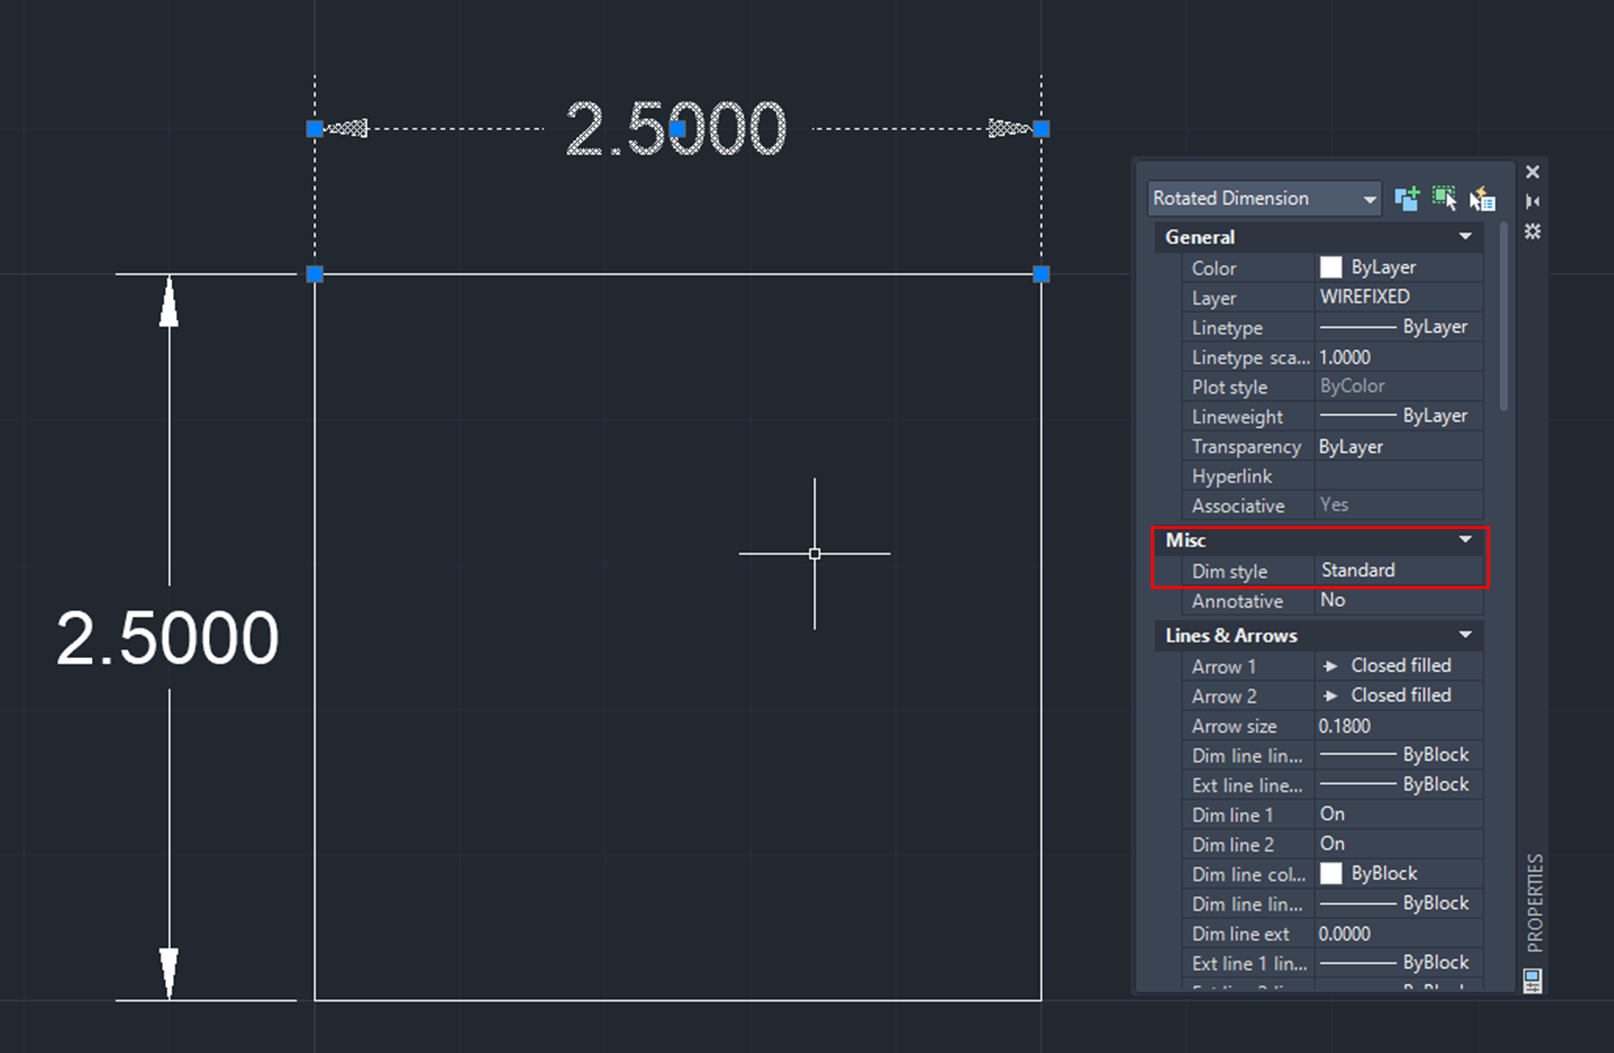This screenshot has width=1614, height=1053.
Task: Click the grip at the rectangle's top-left corner
Action: tap(315, 274)
